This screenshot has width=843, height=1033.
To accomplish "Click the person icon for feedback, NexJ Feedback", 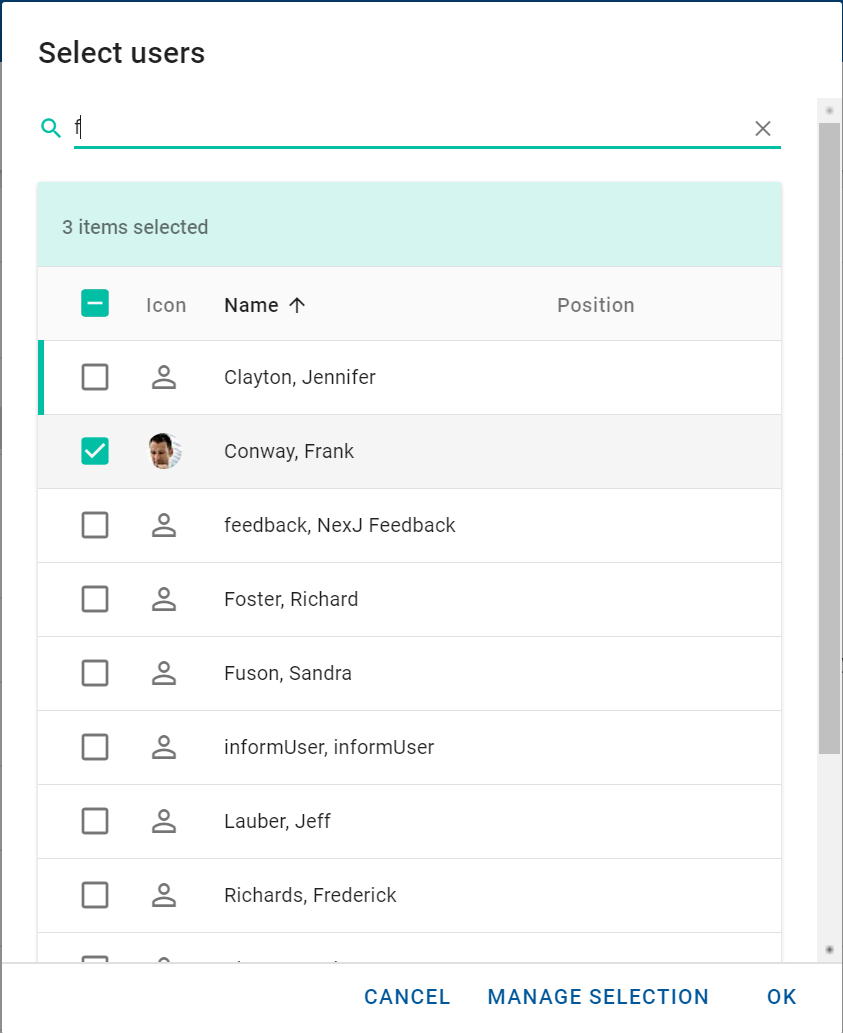I will (x=164, y=525).
